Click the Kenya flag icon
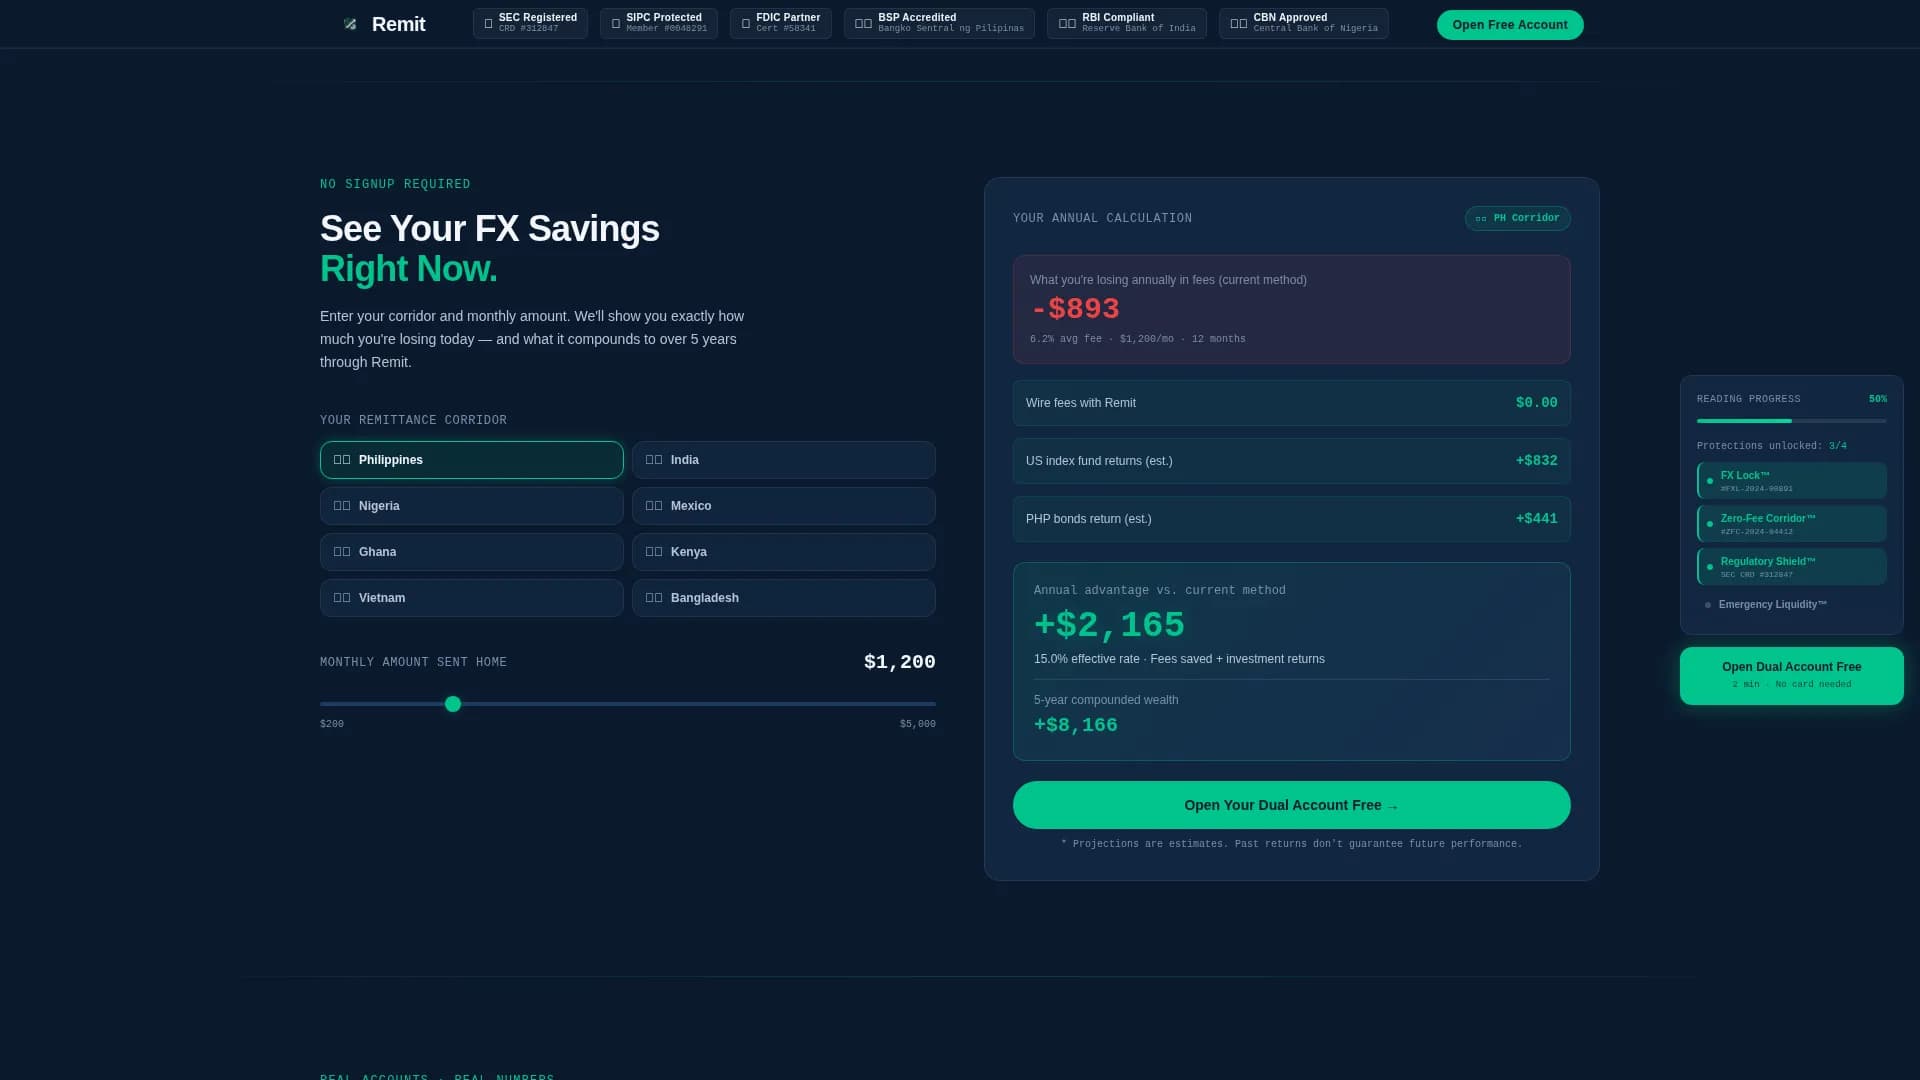The height and width of the screenshot is (1080, 1920). coord(654,552)
